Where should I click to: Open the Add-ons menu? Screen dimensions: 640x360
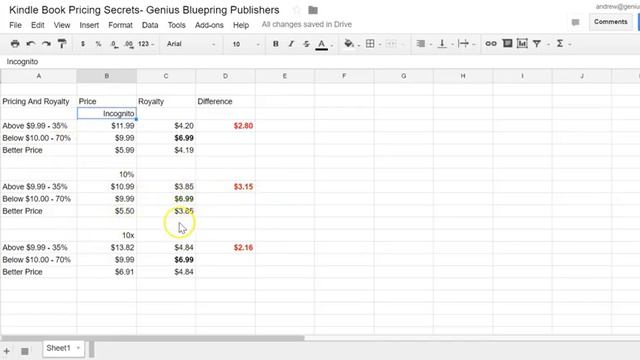coord(209,25)
